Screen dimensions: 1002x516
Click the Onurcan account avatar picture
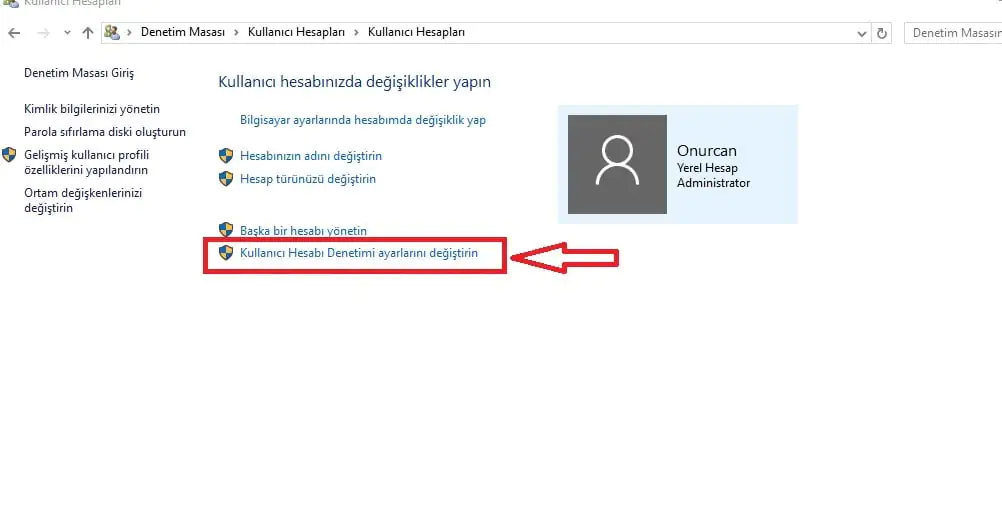(617, 164)
